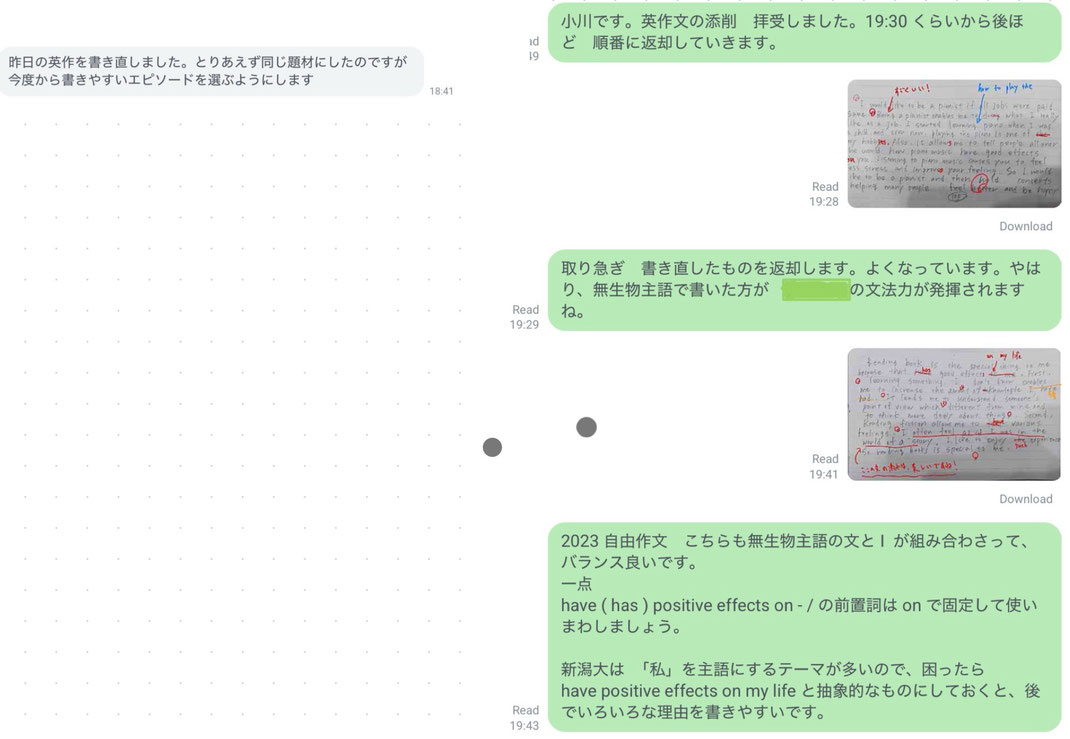The width and height of the screenshot is (1070, 739).
Task: Click the Read 19:28 status label
Action: click(824, 194)
